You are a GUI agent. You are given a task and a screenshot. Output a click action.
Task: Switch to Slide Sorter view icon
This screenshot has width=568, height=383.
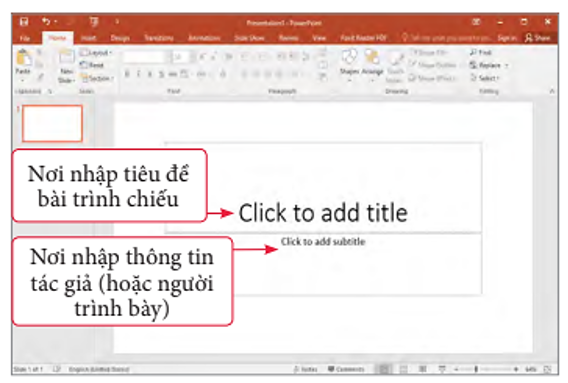click(403, 369)
